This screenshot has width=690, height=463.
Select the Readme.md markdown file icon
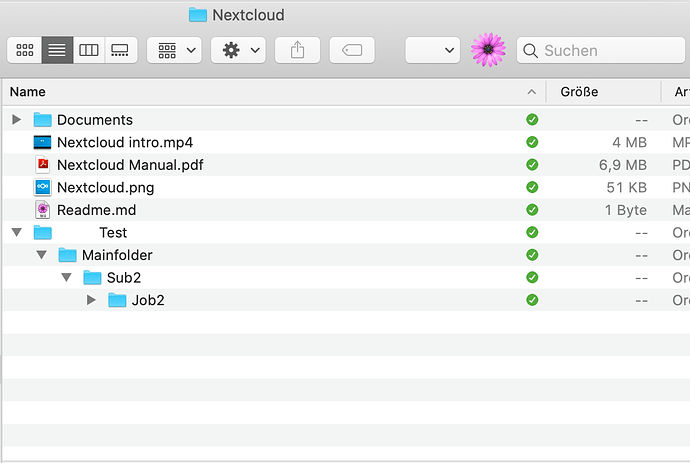coord(43,209)
